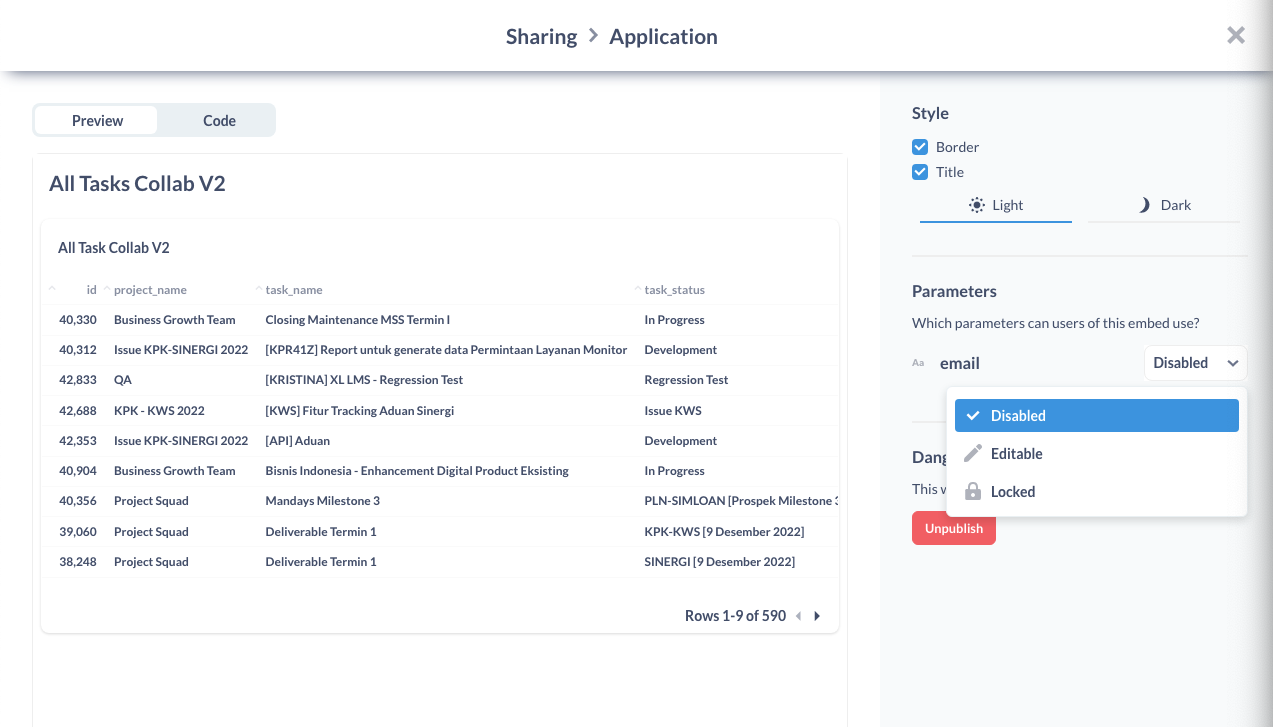Click the previous page arrow in table
The width and height of the screenshot is (1273, 727).
click(x=798, y=616)
